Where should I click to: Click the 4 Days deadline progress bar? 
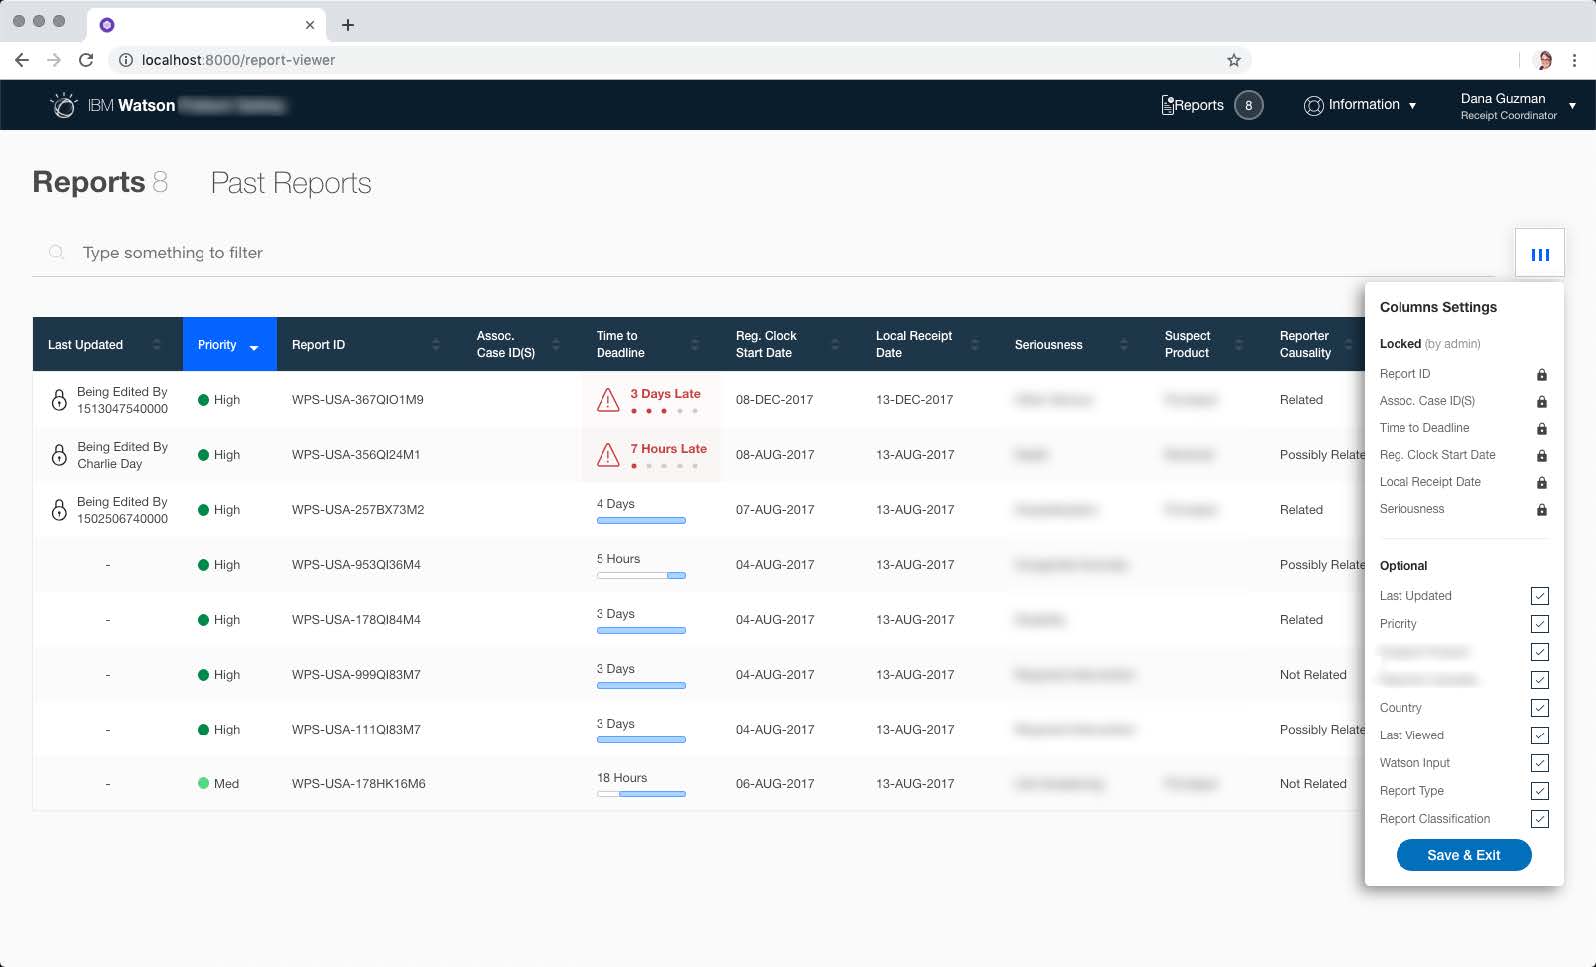641,520
